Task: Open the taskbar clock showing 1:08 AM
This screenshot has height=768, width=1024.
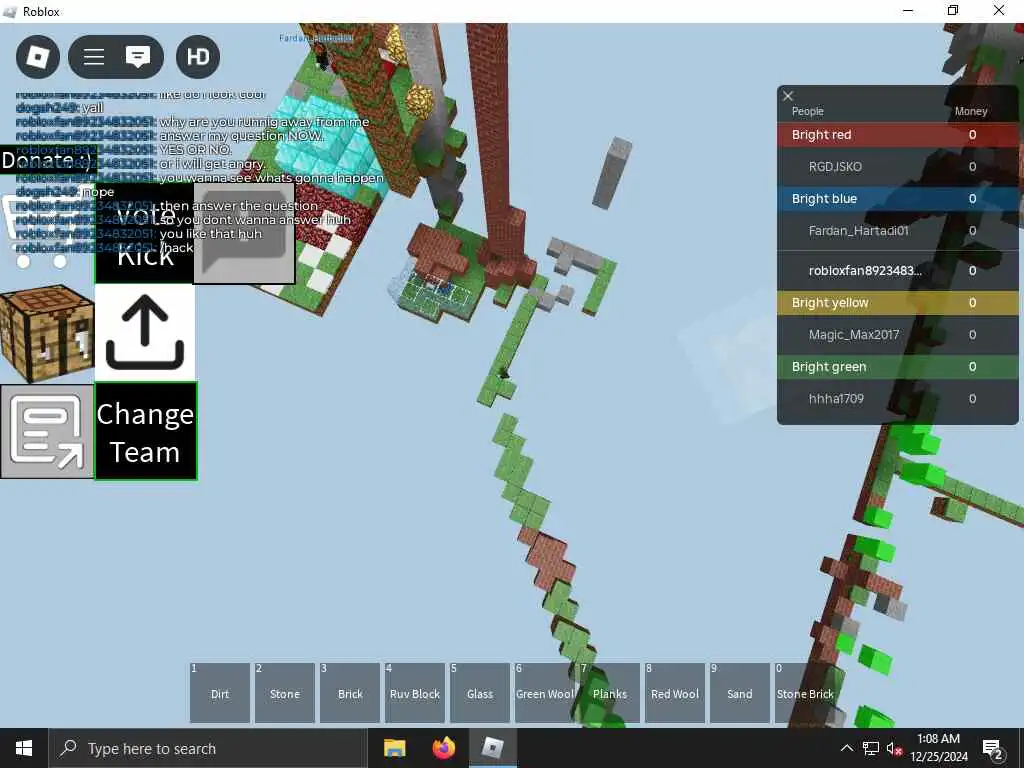Action: [x=938, y=748]
